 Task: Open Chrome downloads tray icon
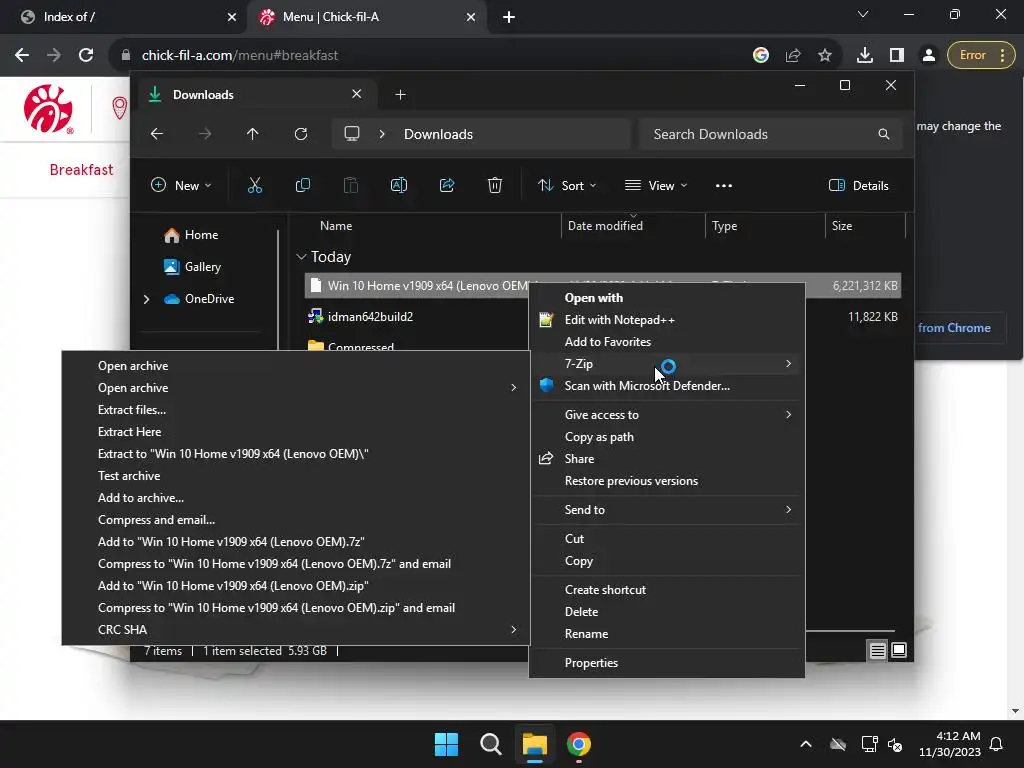click(x=865, y=55)
